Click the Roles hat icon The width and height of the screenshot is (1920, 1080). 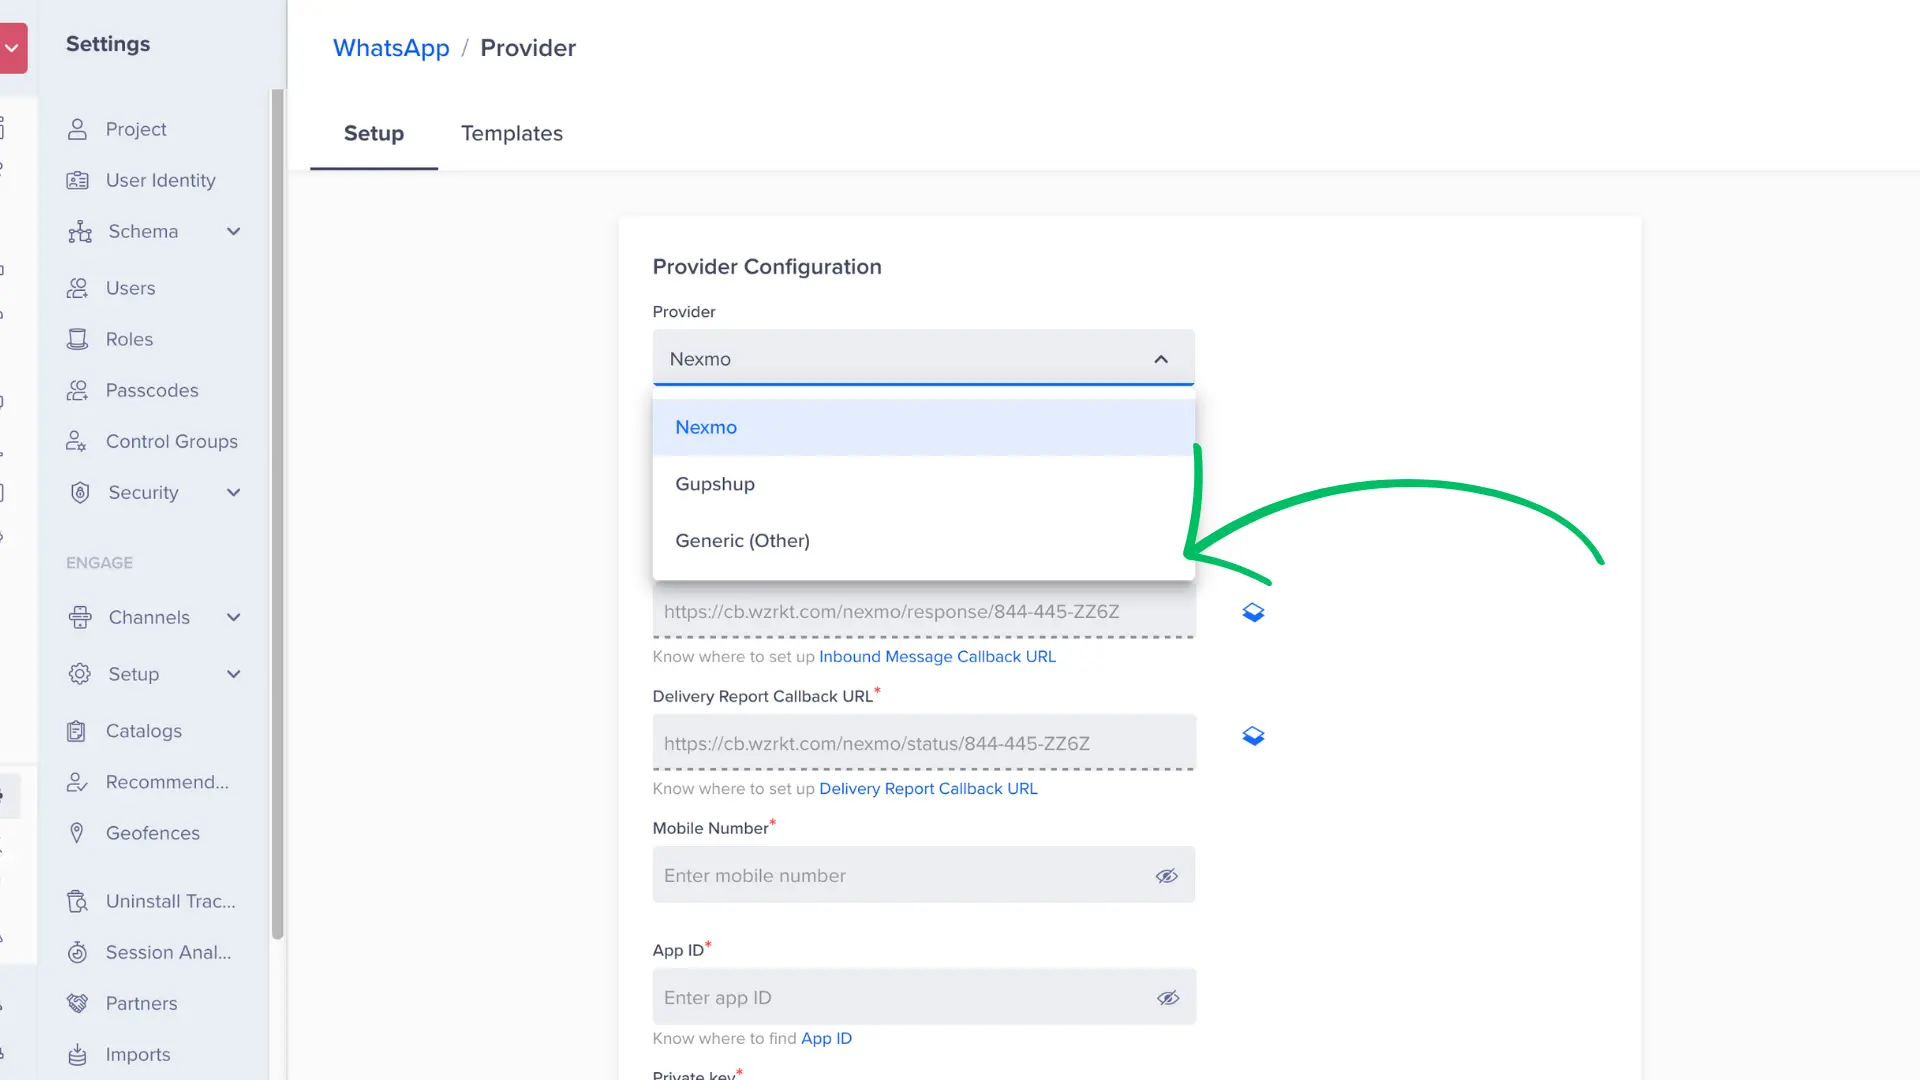coord(77,339)
